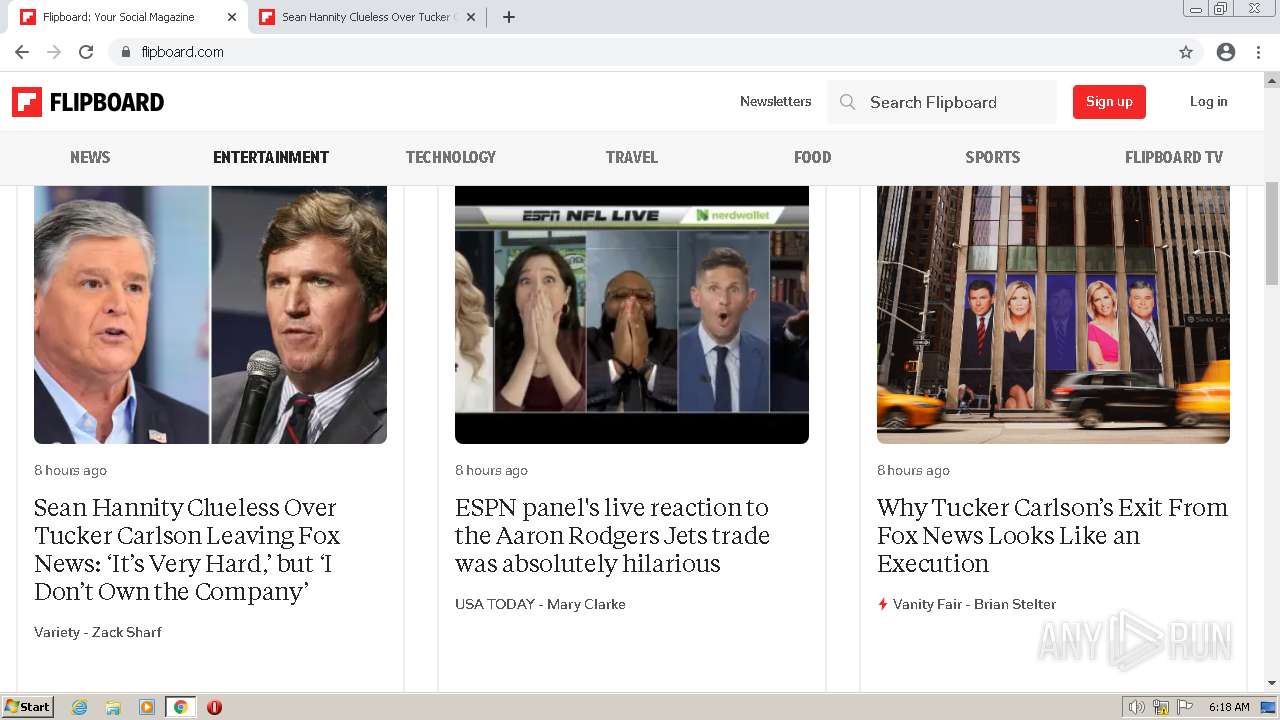Open Fox News building photo thumbnail
Image resolution: width=1280 pixels, height=720 pixels.
click(1053, 314)
